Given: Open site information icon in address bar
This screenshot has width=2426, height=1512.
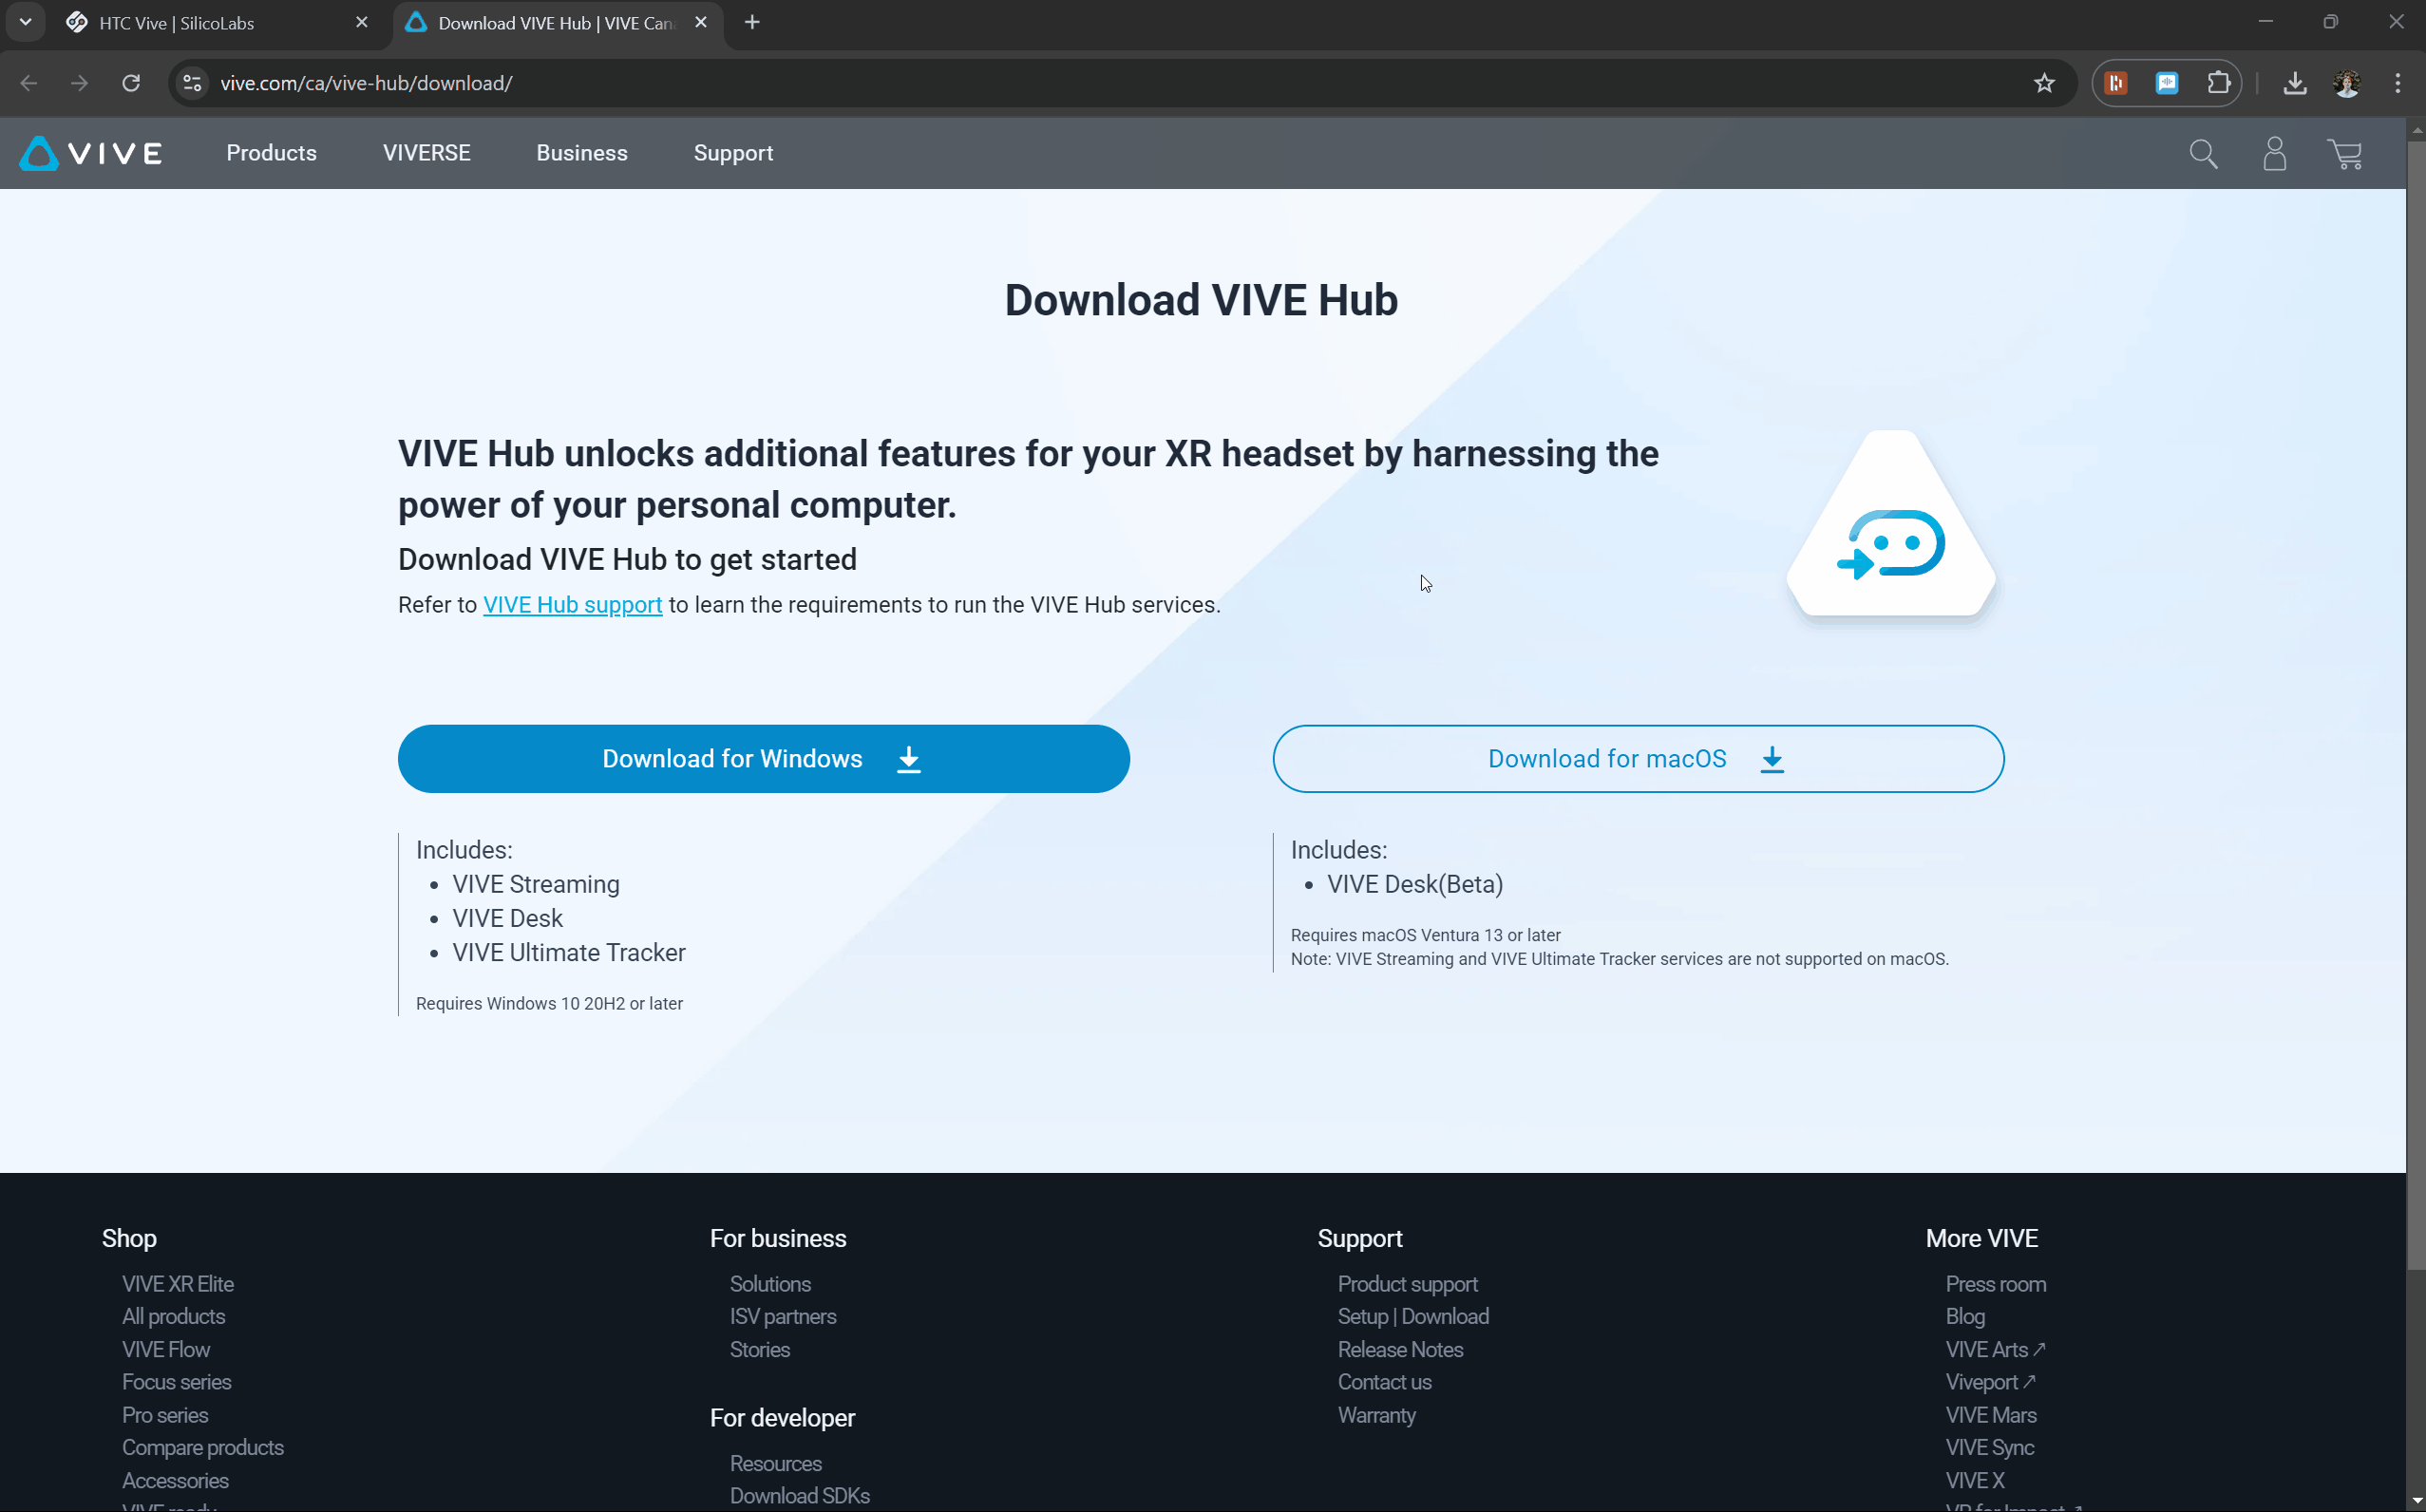Looking at the screenshot, I should point(193,83).
